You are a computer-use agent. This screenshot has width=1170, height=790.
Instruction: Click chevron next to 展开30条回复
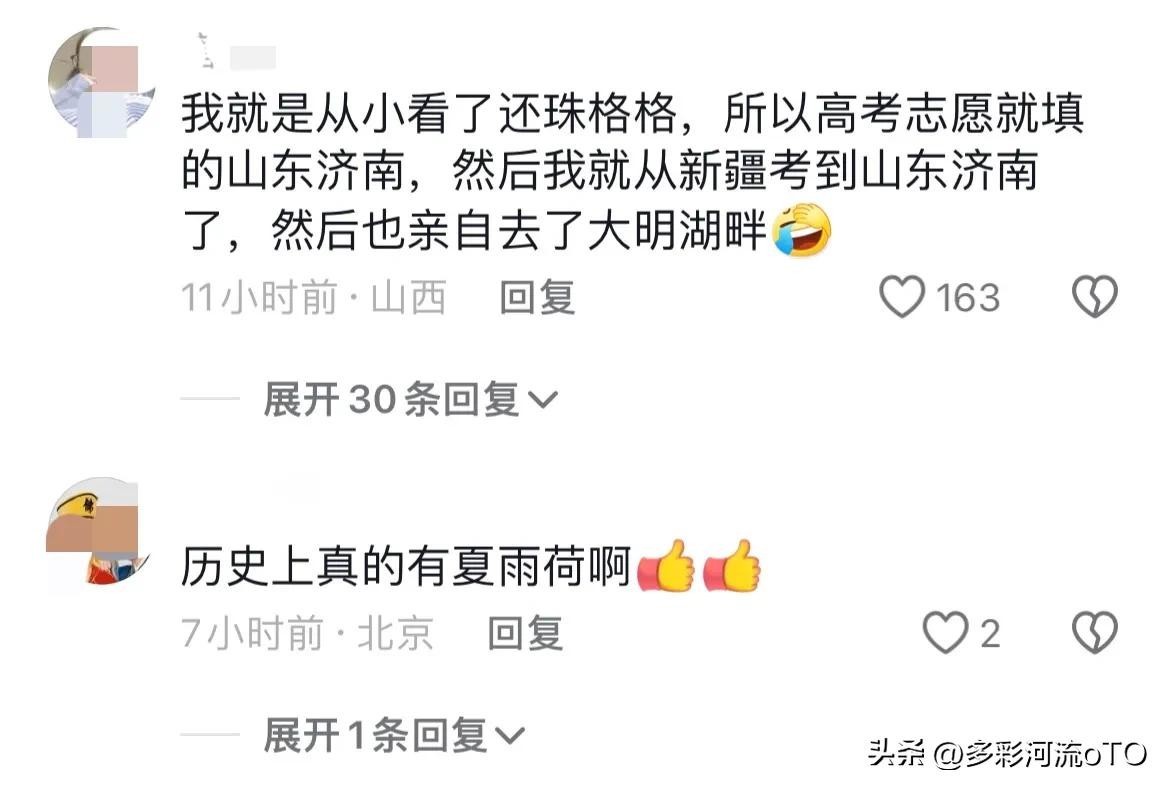tap(542, 401)
